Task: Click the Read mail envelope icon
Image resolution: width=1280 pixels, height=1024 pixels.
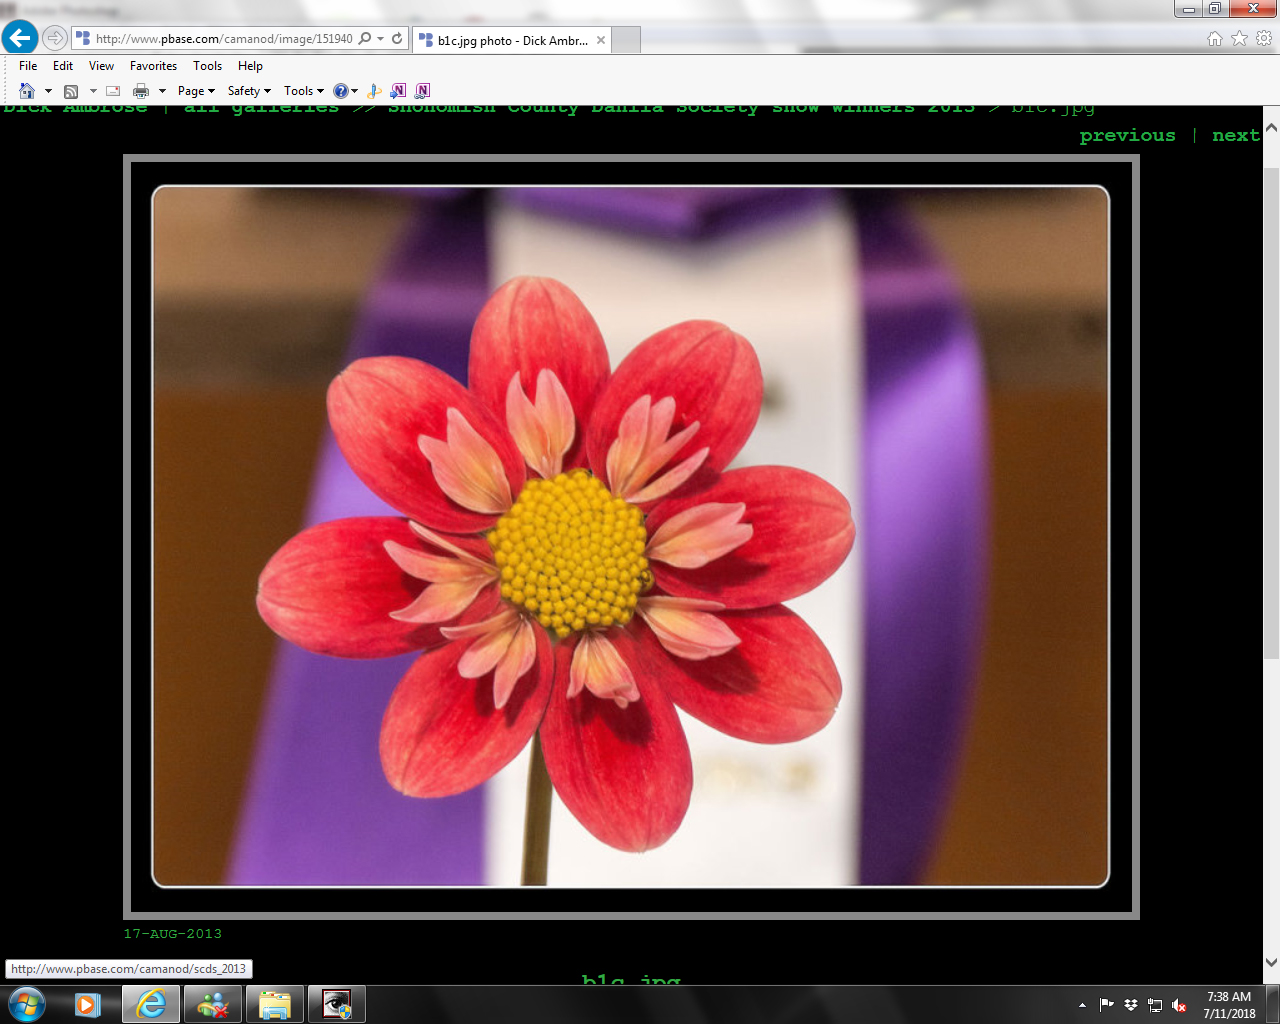Action: pyautogui.click(x=113, y=91)
